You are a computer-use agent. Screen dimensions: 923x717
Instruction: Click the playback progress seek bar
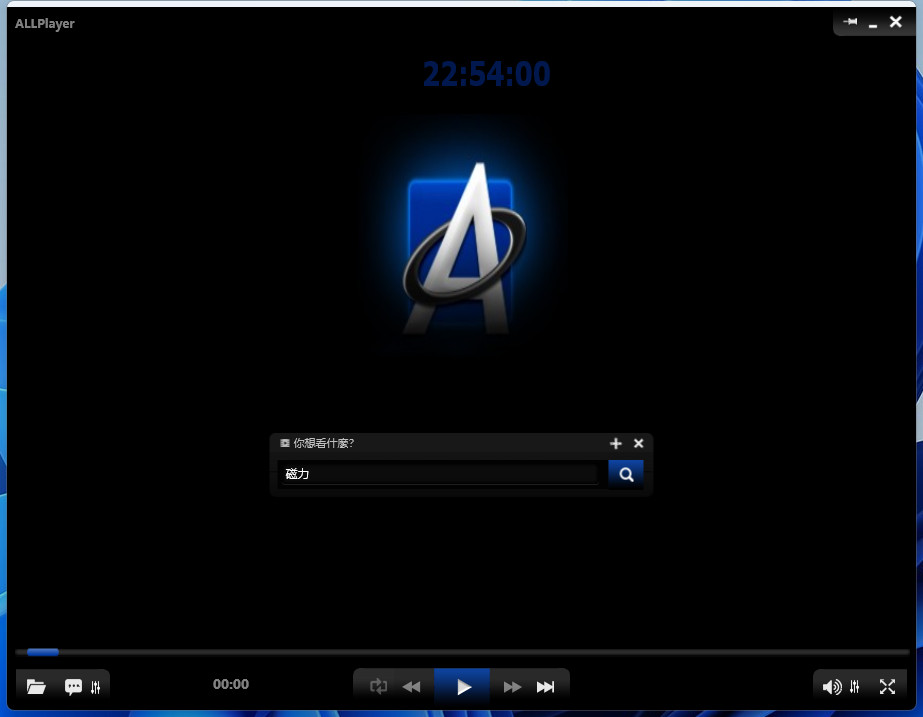point(463,652)
